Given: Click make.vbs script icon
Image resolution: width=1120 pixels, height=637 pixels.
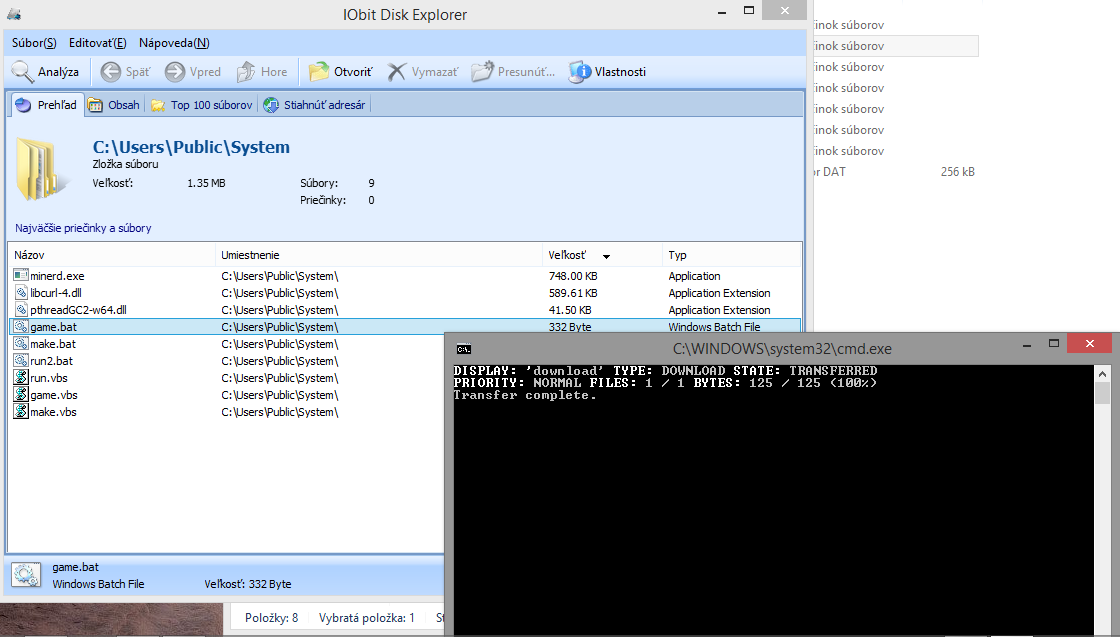Looking at the screenshot, I should pyautogui.click(x=21, y=412).
